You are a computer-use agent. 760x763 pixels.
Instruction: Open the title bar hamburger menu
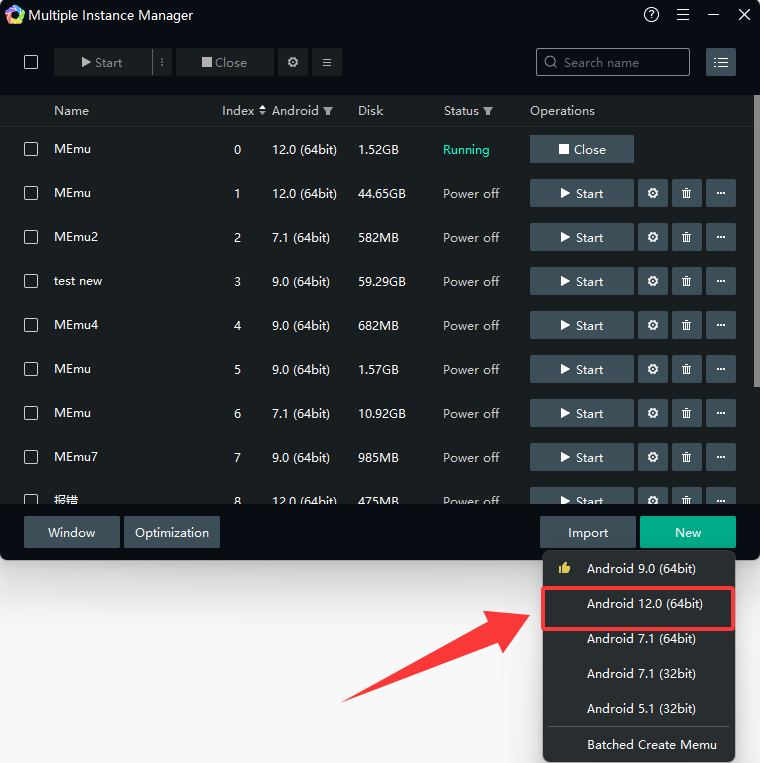(683, 15)
